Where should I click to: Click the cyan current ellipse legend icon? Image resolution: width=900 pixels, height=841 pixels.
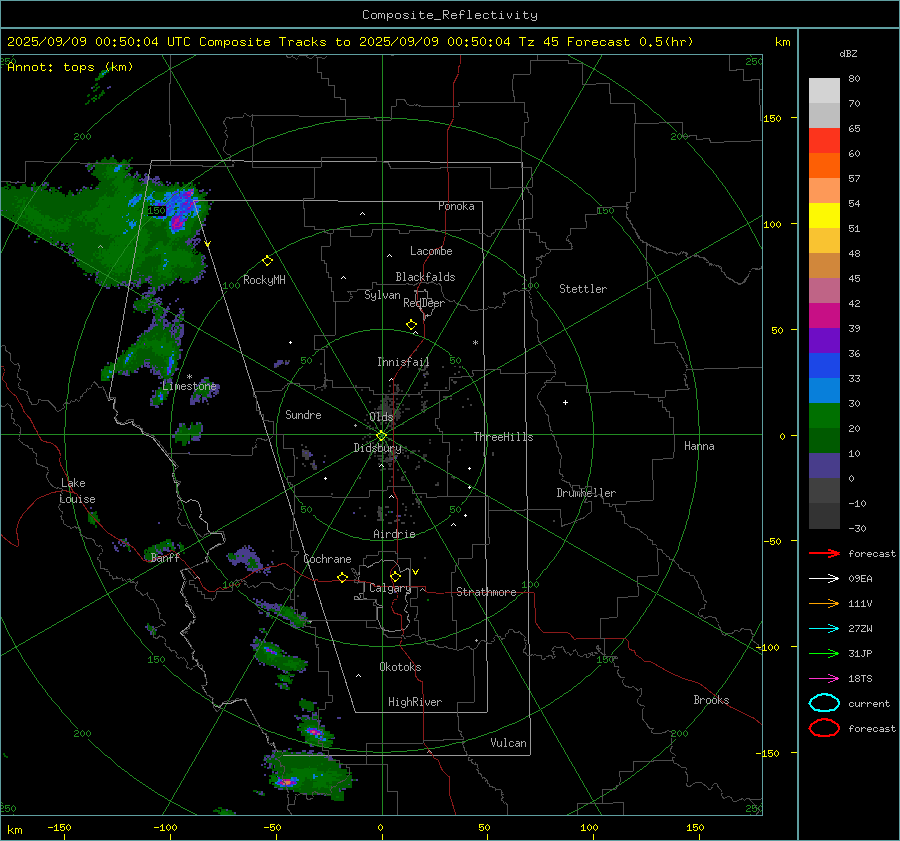point(824,703)
